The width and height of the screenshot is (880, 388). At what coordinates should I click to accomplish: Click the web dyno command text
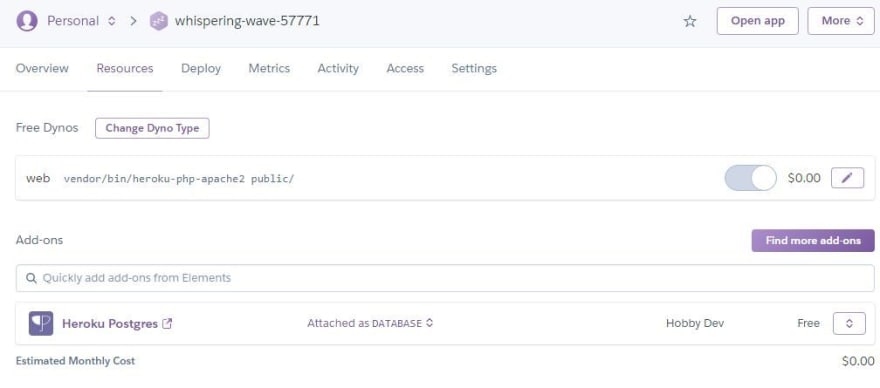(178, 179)
